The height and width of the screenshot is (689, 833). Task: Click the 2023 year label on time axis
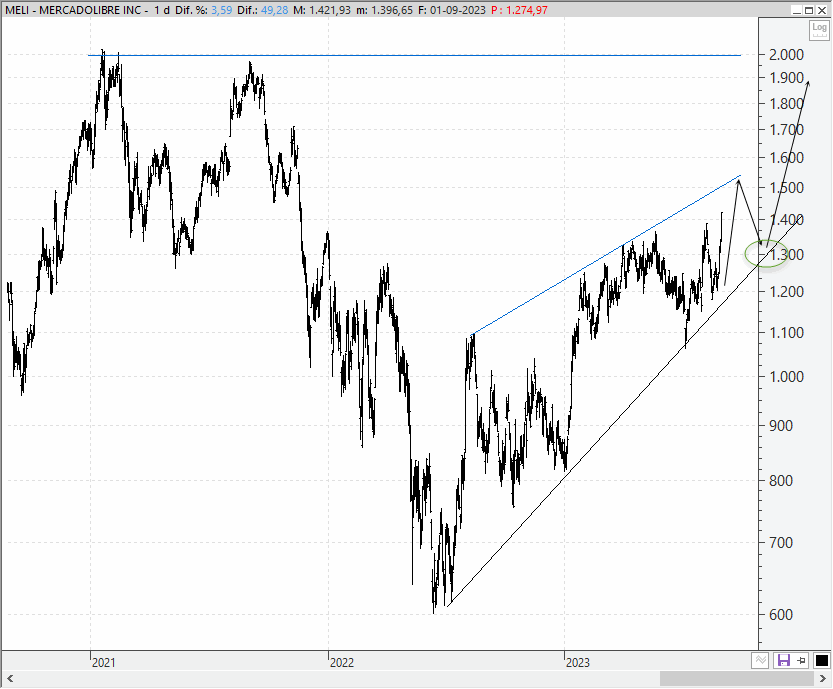[x=577, y=662]
